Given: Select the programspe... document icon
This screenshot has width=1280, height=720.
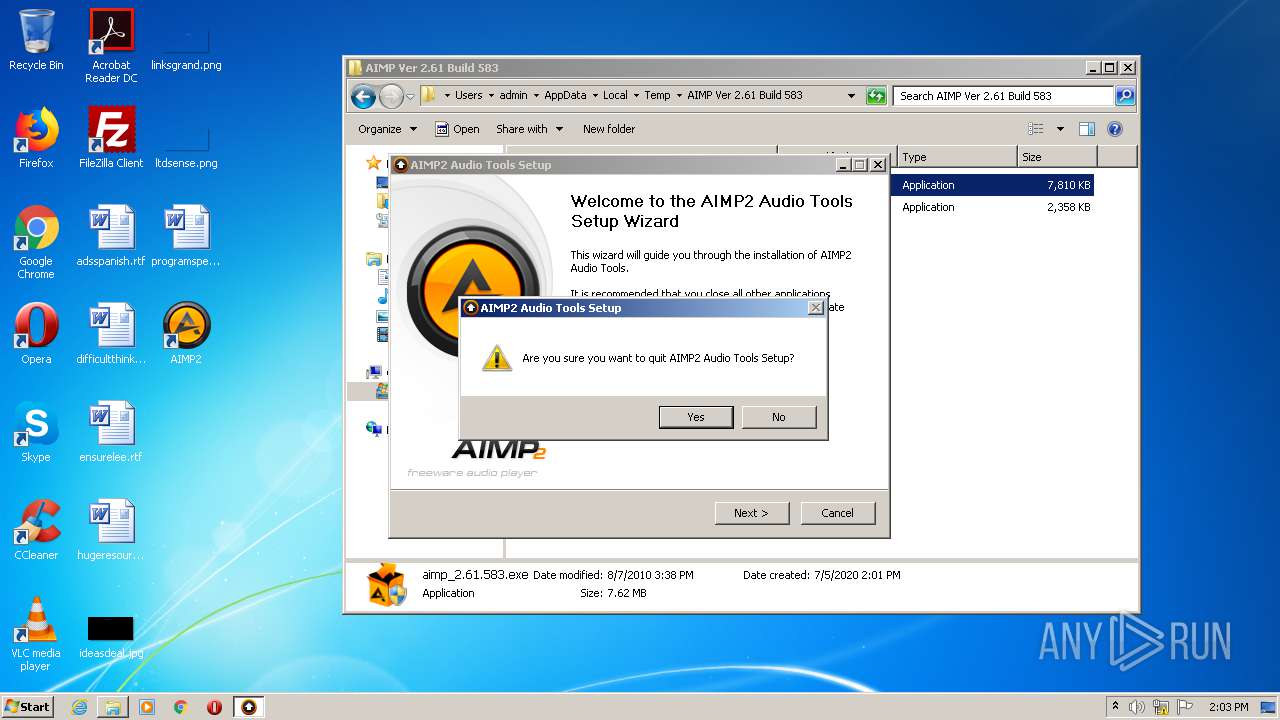Looking at the screenshot, I should (186, 236).
